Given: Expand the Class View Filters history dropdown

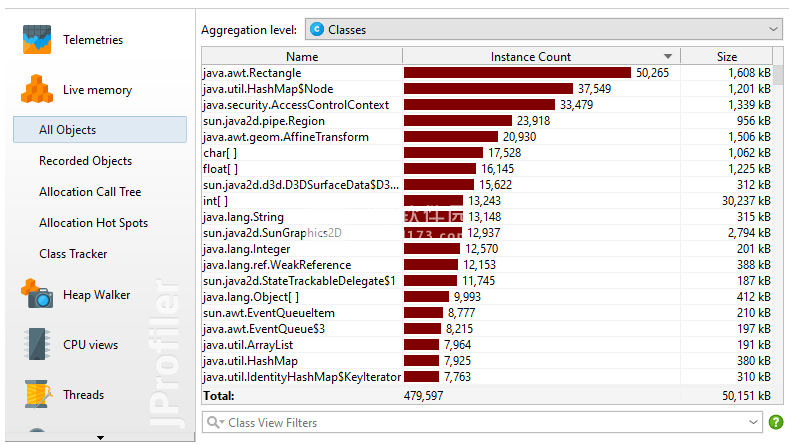Looking at the screenshot, I should point(753,422).
